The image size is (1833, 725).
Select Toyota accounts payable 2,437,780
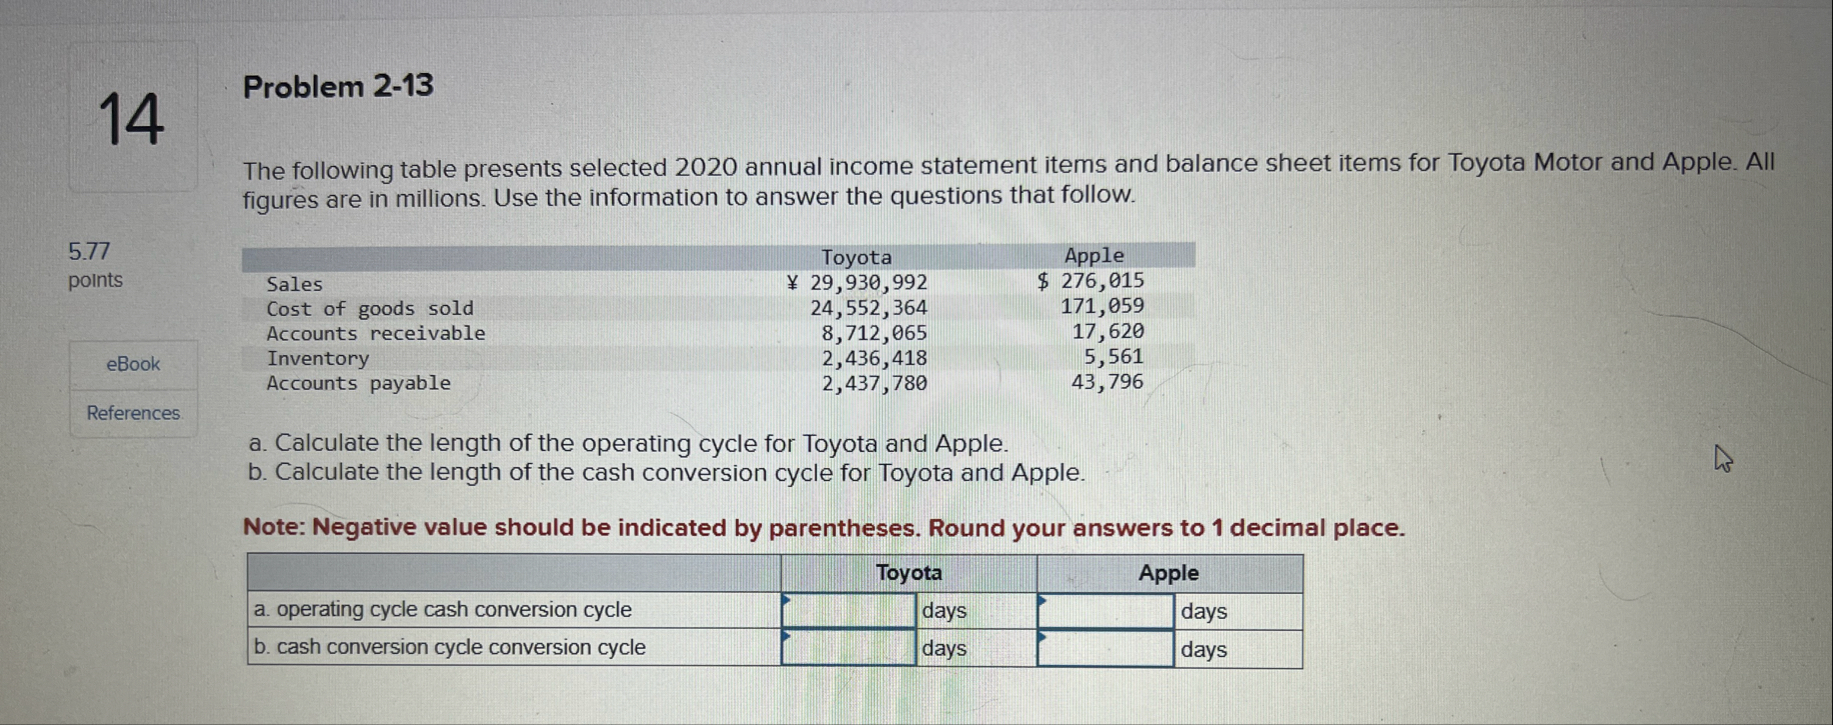pos(874,383)
